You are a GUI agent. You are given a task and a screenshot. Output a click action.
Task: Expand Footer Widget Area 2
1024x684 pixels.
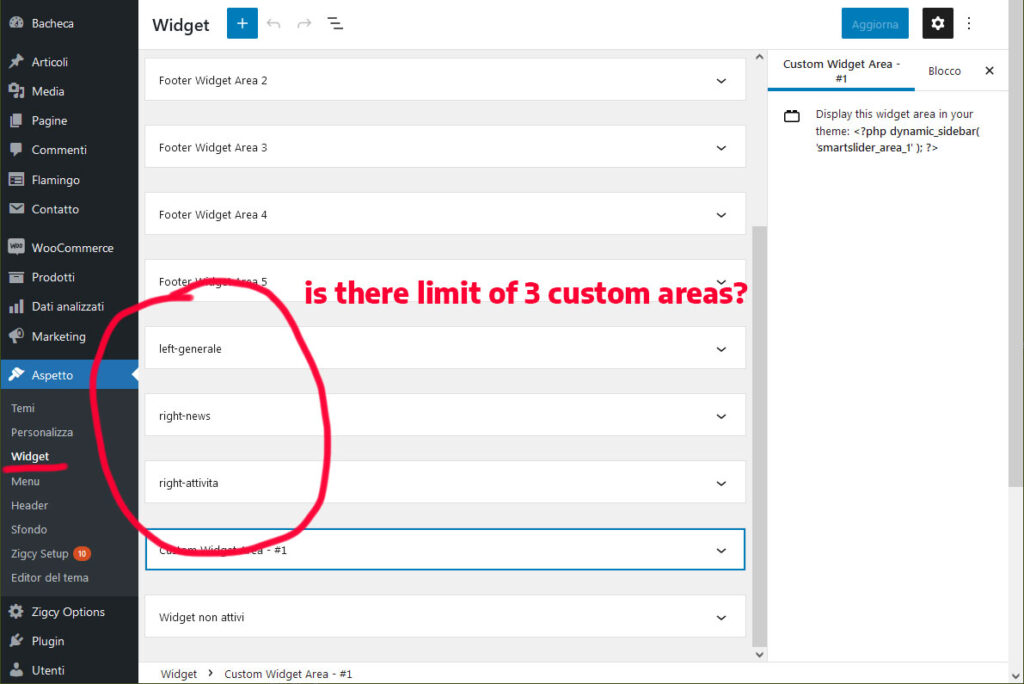click(x=445, y=80)
